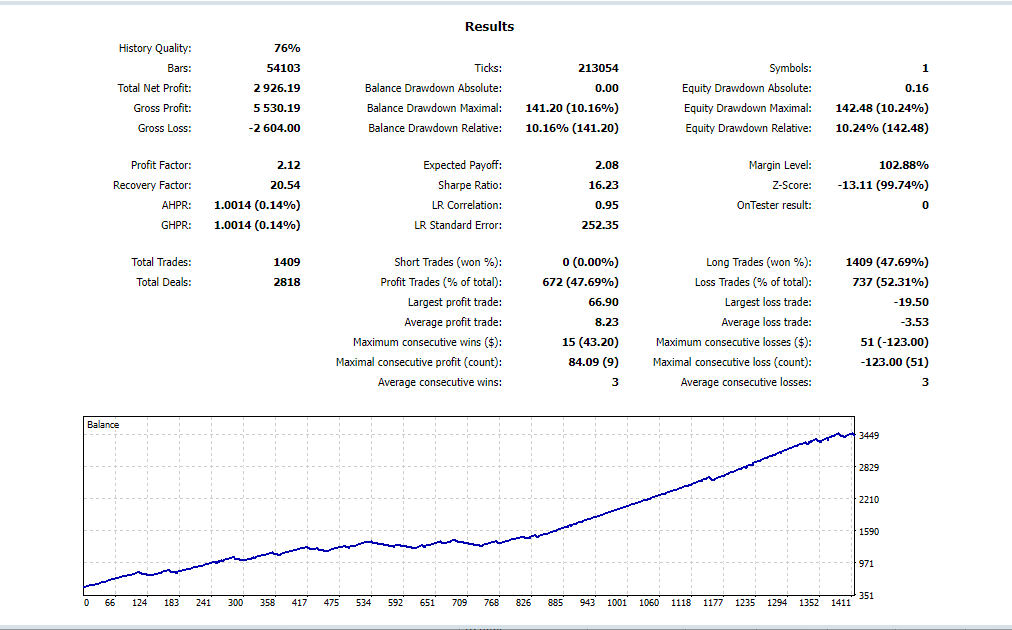
Task: Select the Profit Factor value 2.12
Action: coord(289,165)
